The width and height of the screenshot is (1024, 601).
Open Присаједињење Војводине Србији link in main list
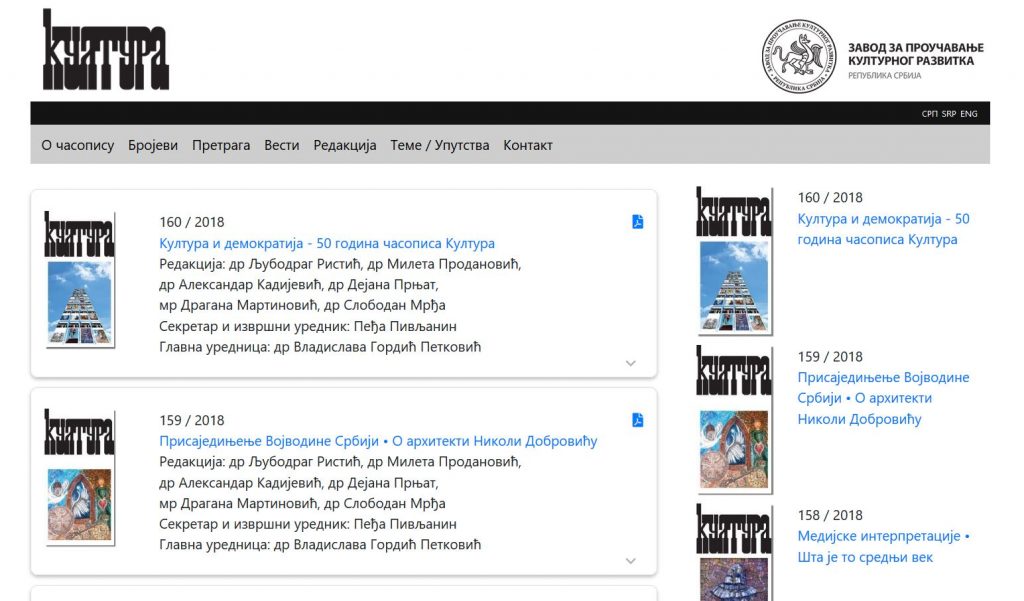tap(378, 441)
